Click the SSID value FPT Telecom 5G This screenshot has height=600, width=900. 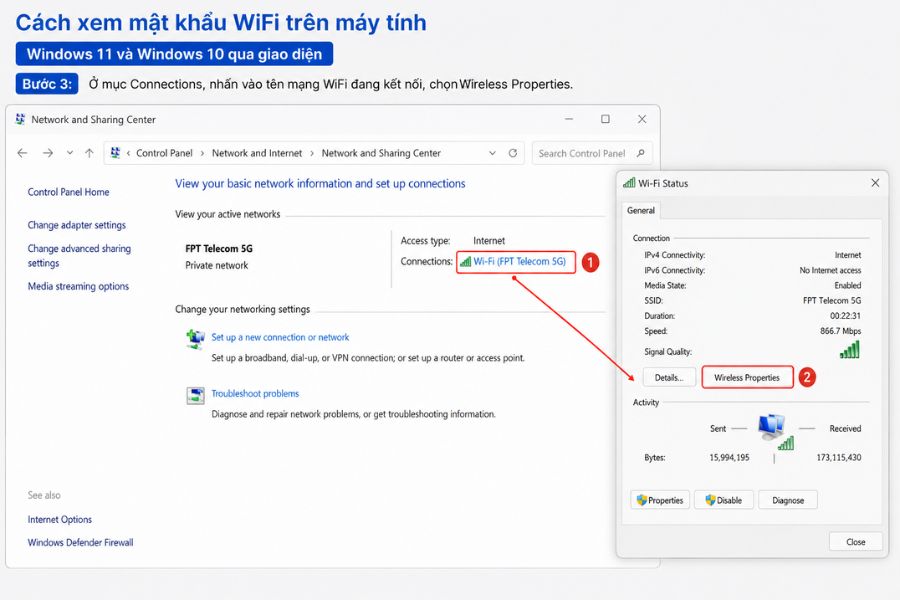(832, 300)
